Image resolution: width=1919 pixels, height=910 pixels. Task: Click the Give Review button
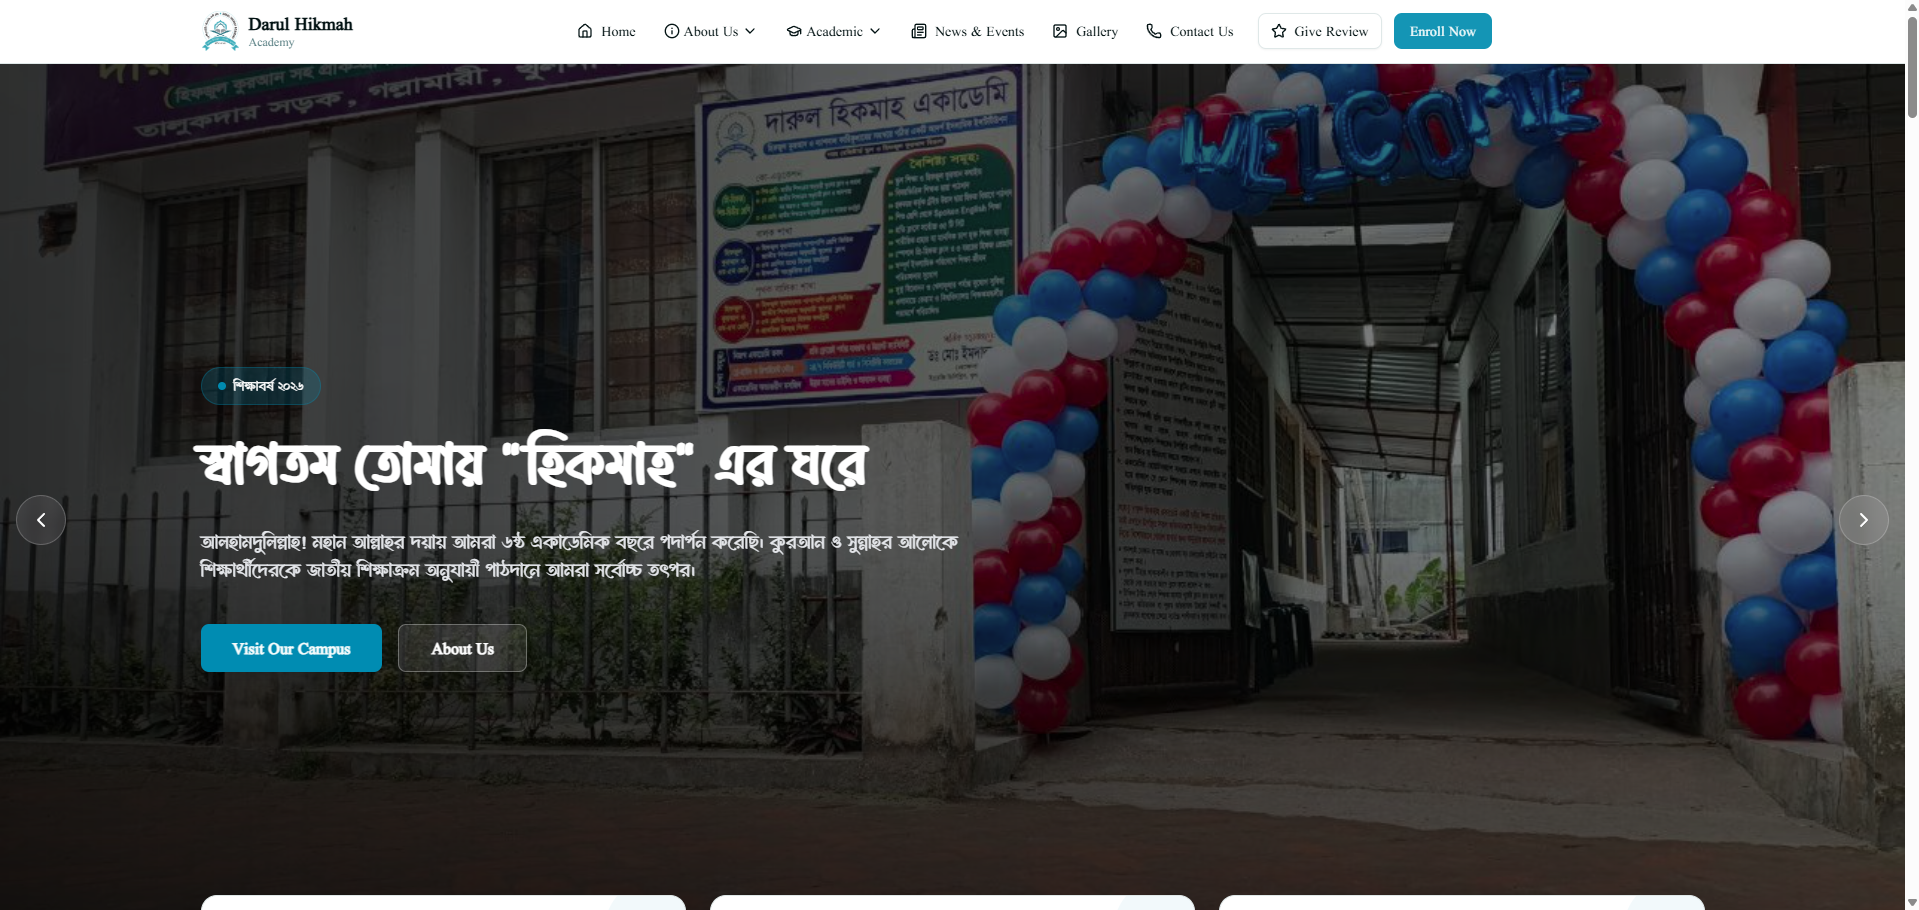tap(1320, 31)
